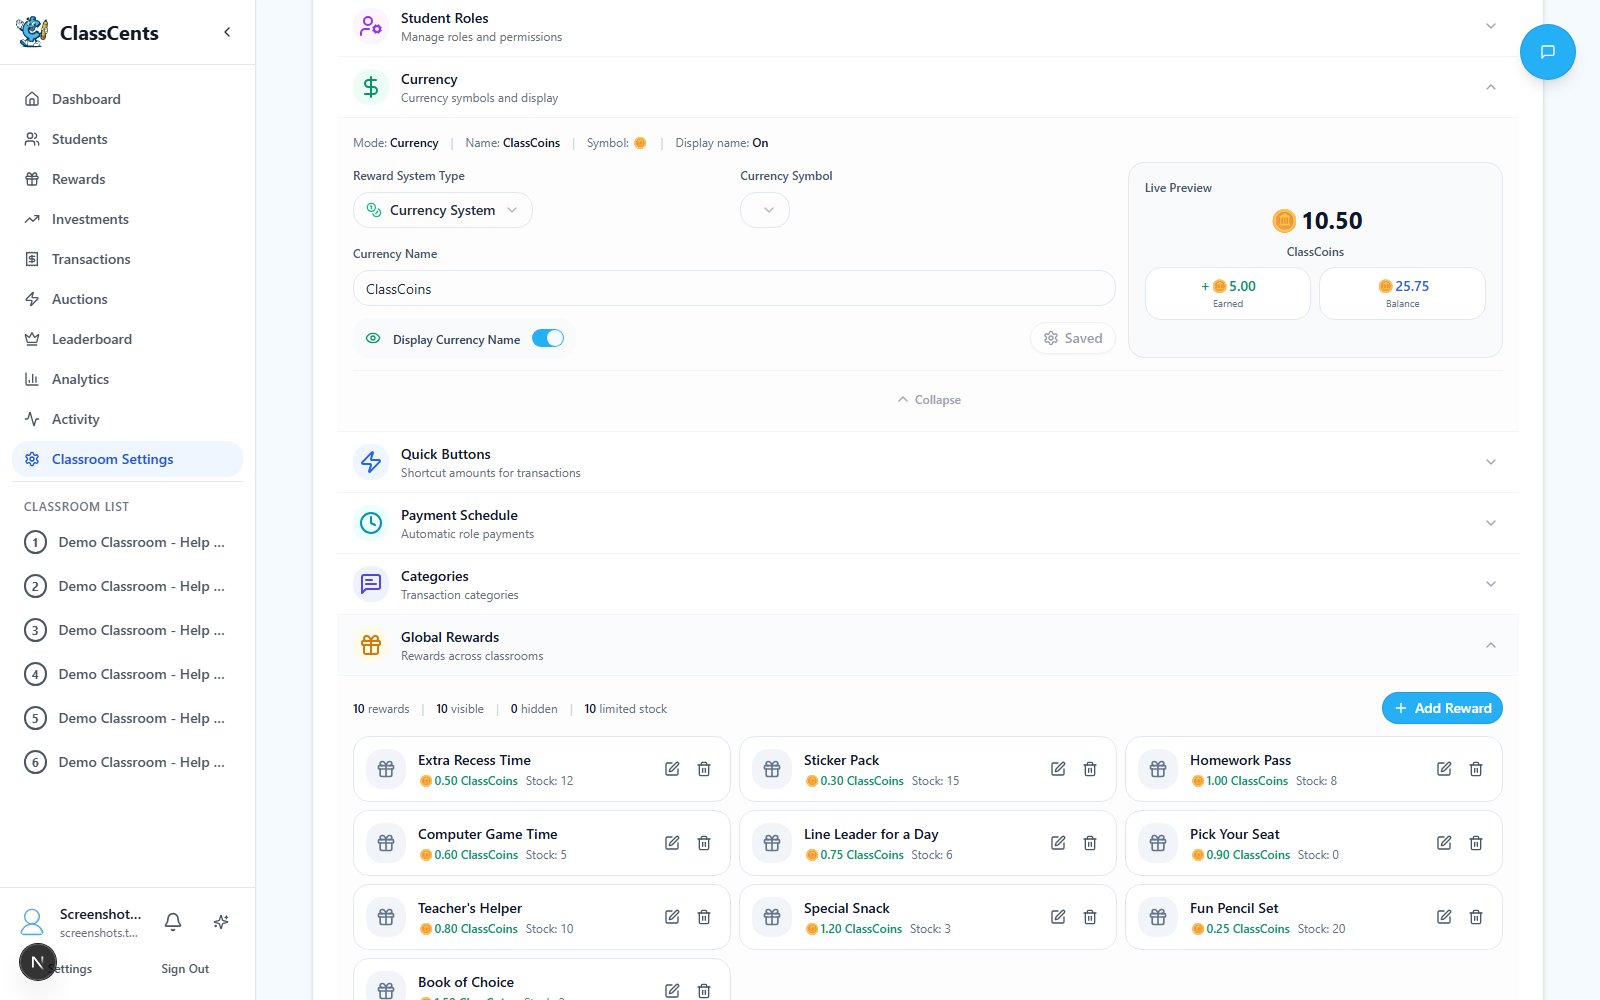Delete the Special Snack reward
The image size is (1600, 1000).
pyautogui.click(x=1090, y=917)
